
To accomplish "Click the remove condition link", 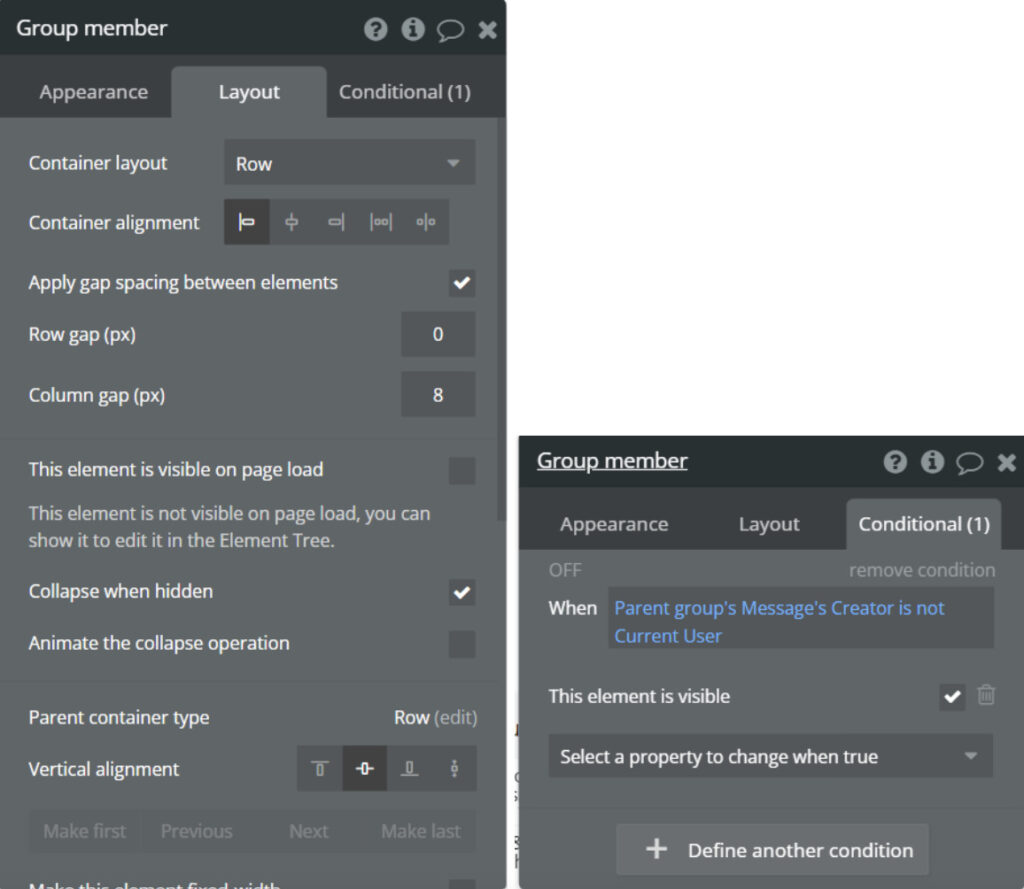I will pyautogui.click(x=921, y=570).
